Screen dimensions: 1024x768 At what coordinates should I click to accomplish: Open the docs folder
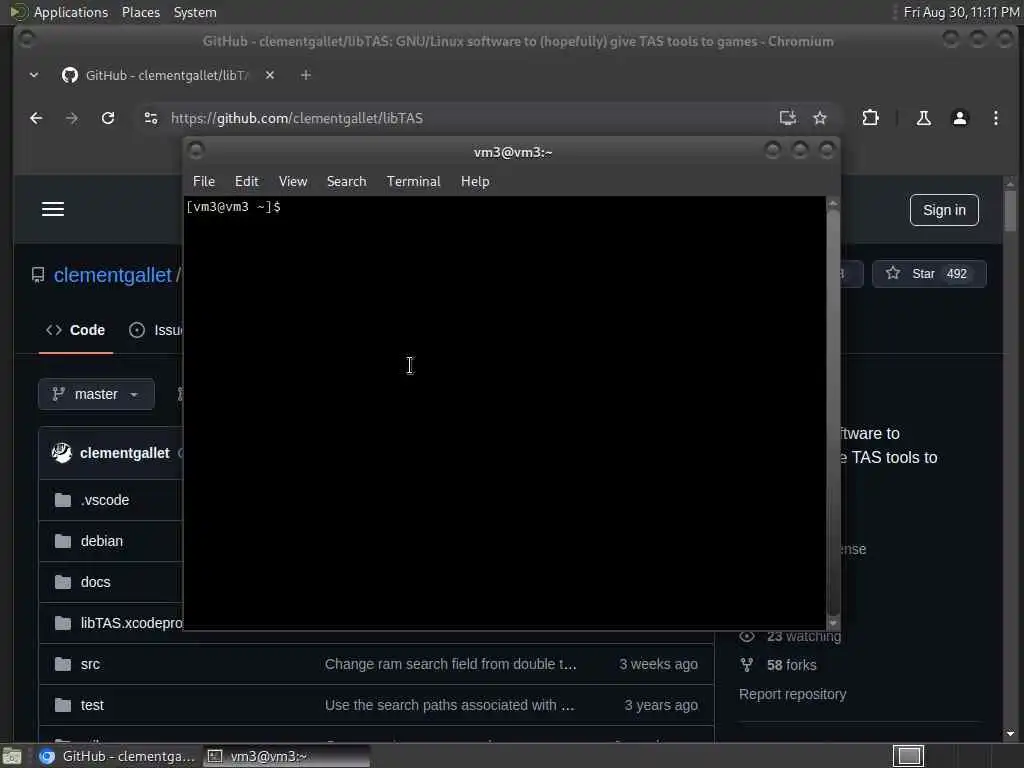point(95,583)
